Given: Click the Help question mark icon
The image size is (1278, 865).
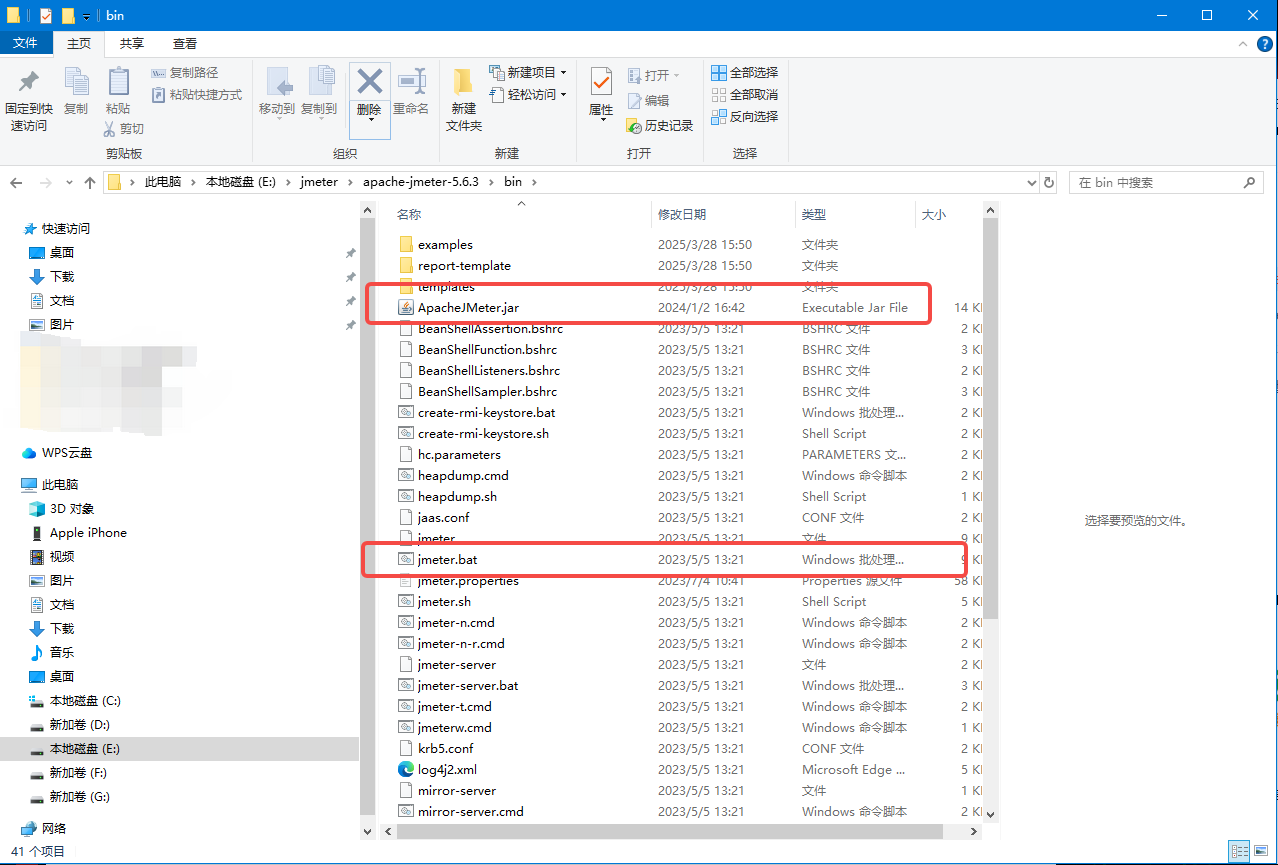Looking at the screenshot, I should click(1264, 44).
